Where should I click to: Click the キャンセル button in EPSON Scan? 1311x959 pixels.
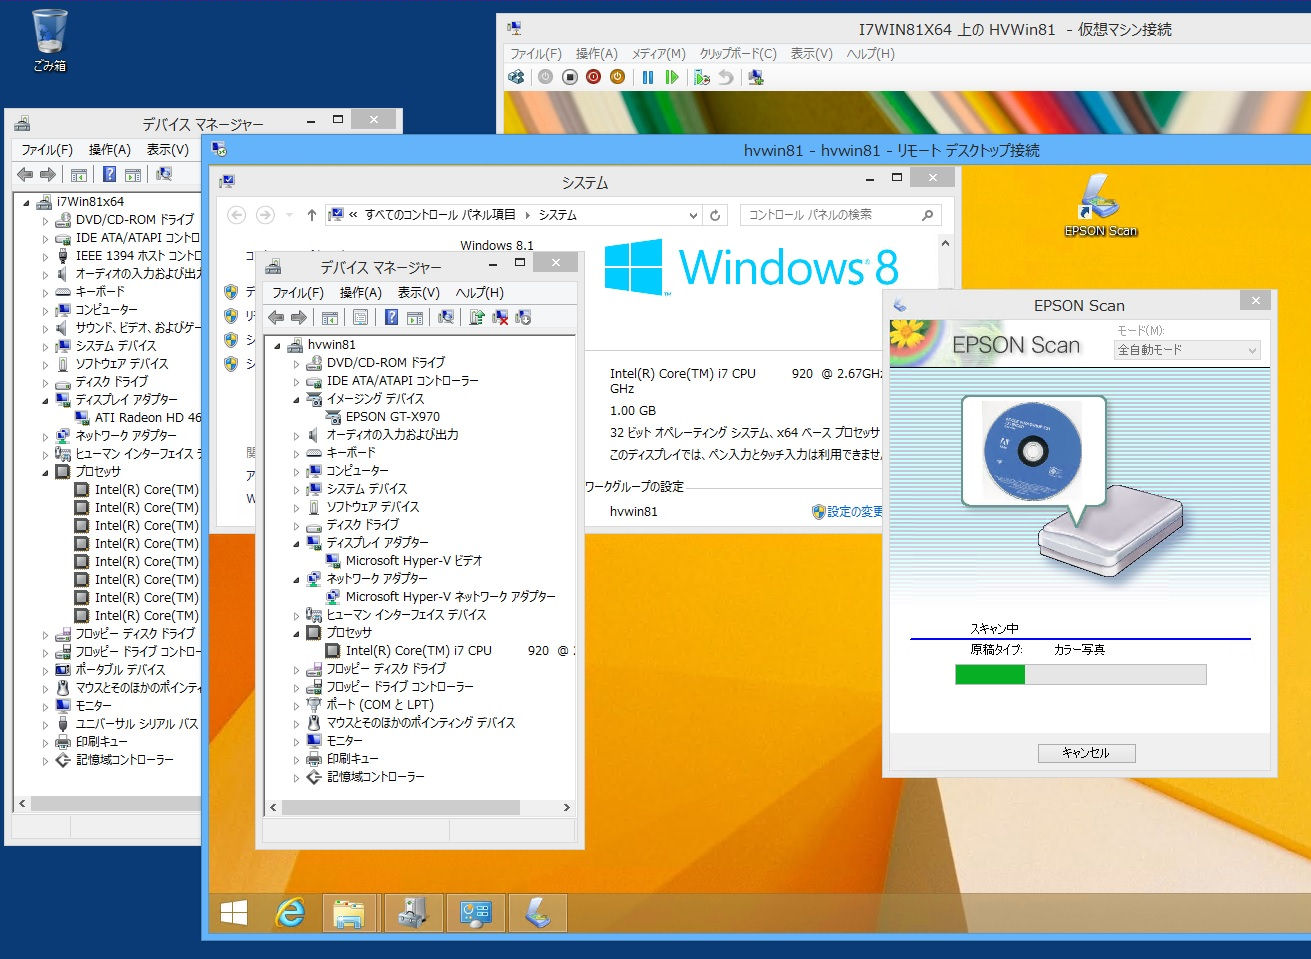pyautogui.click(x=1086, y=753)
